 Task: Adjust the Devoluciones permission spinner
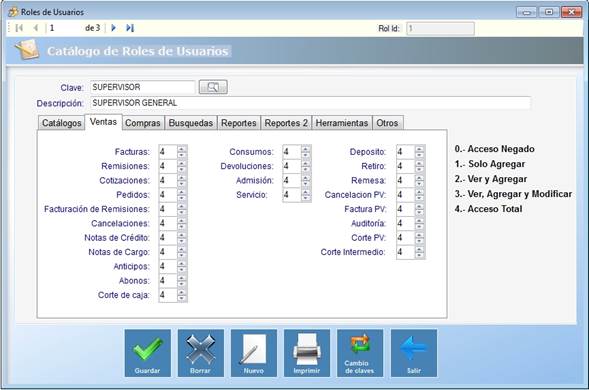click(297, 166)
